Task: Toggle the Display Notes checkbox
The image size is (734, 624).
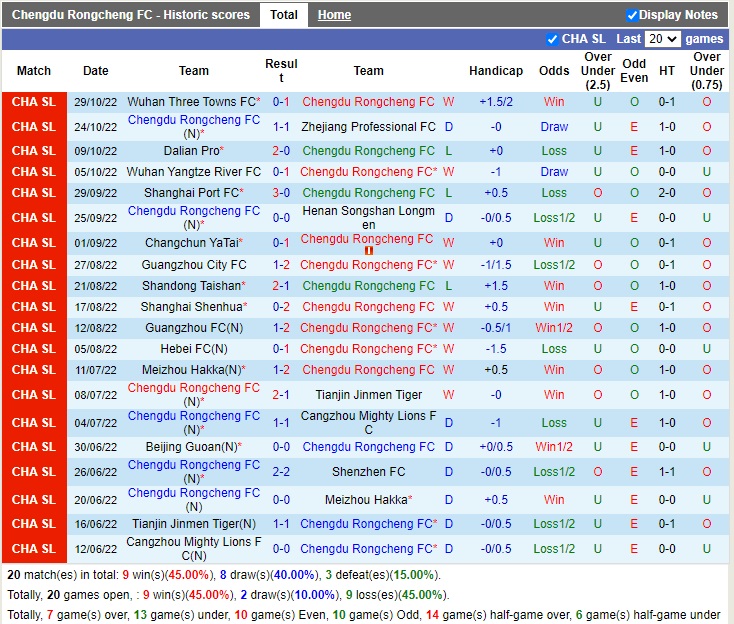Action: [x=632, y=15]
